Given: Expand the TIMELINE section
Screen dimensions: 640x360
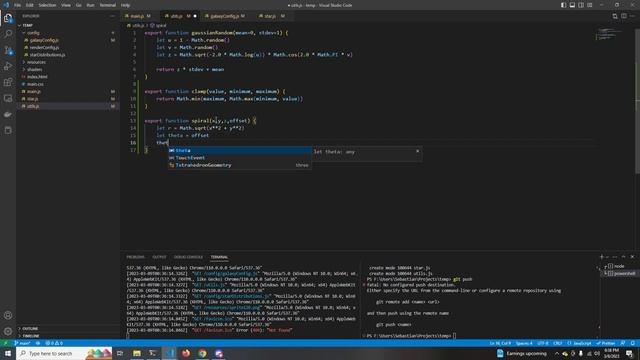Looking at the screenshot, I should coord(68,336).
